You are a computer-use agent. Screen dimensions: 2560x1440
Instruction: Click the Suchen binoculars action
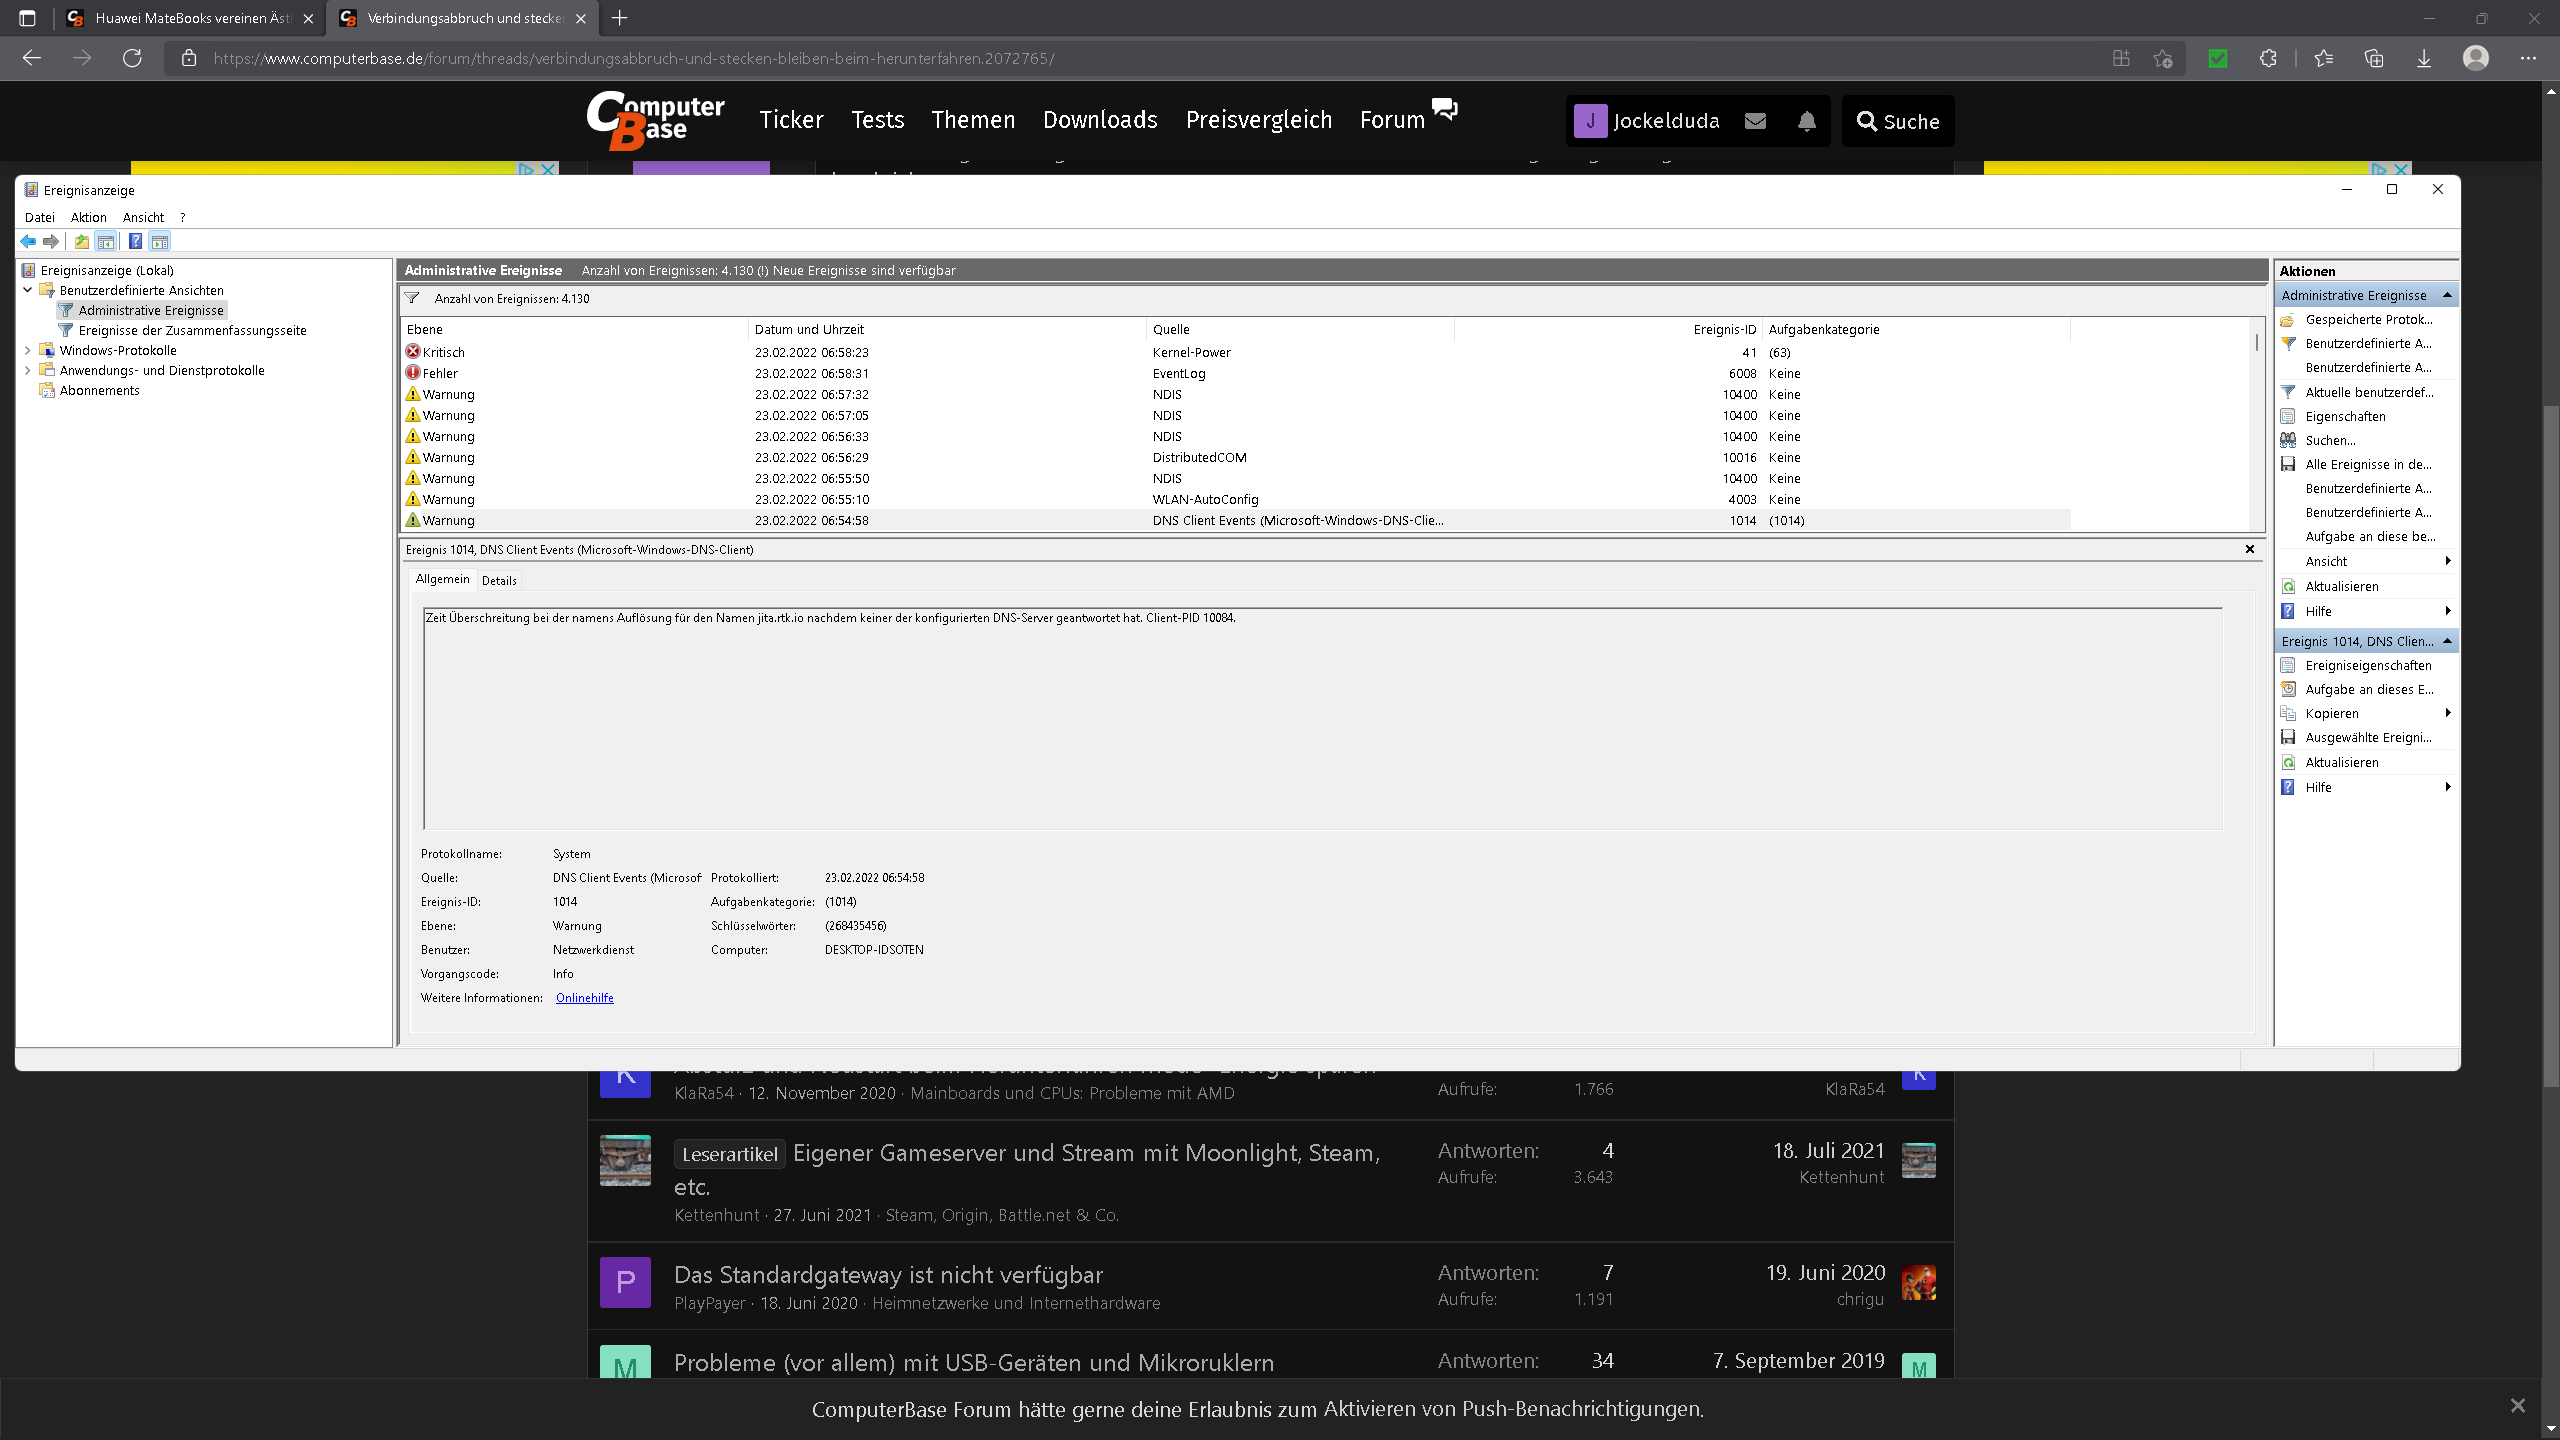click(x=2330, y=440)
